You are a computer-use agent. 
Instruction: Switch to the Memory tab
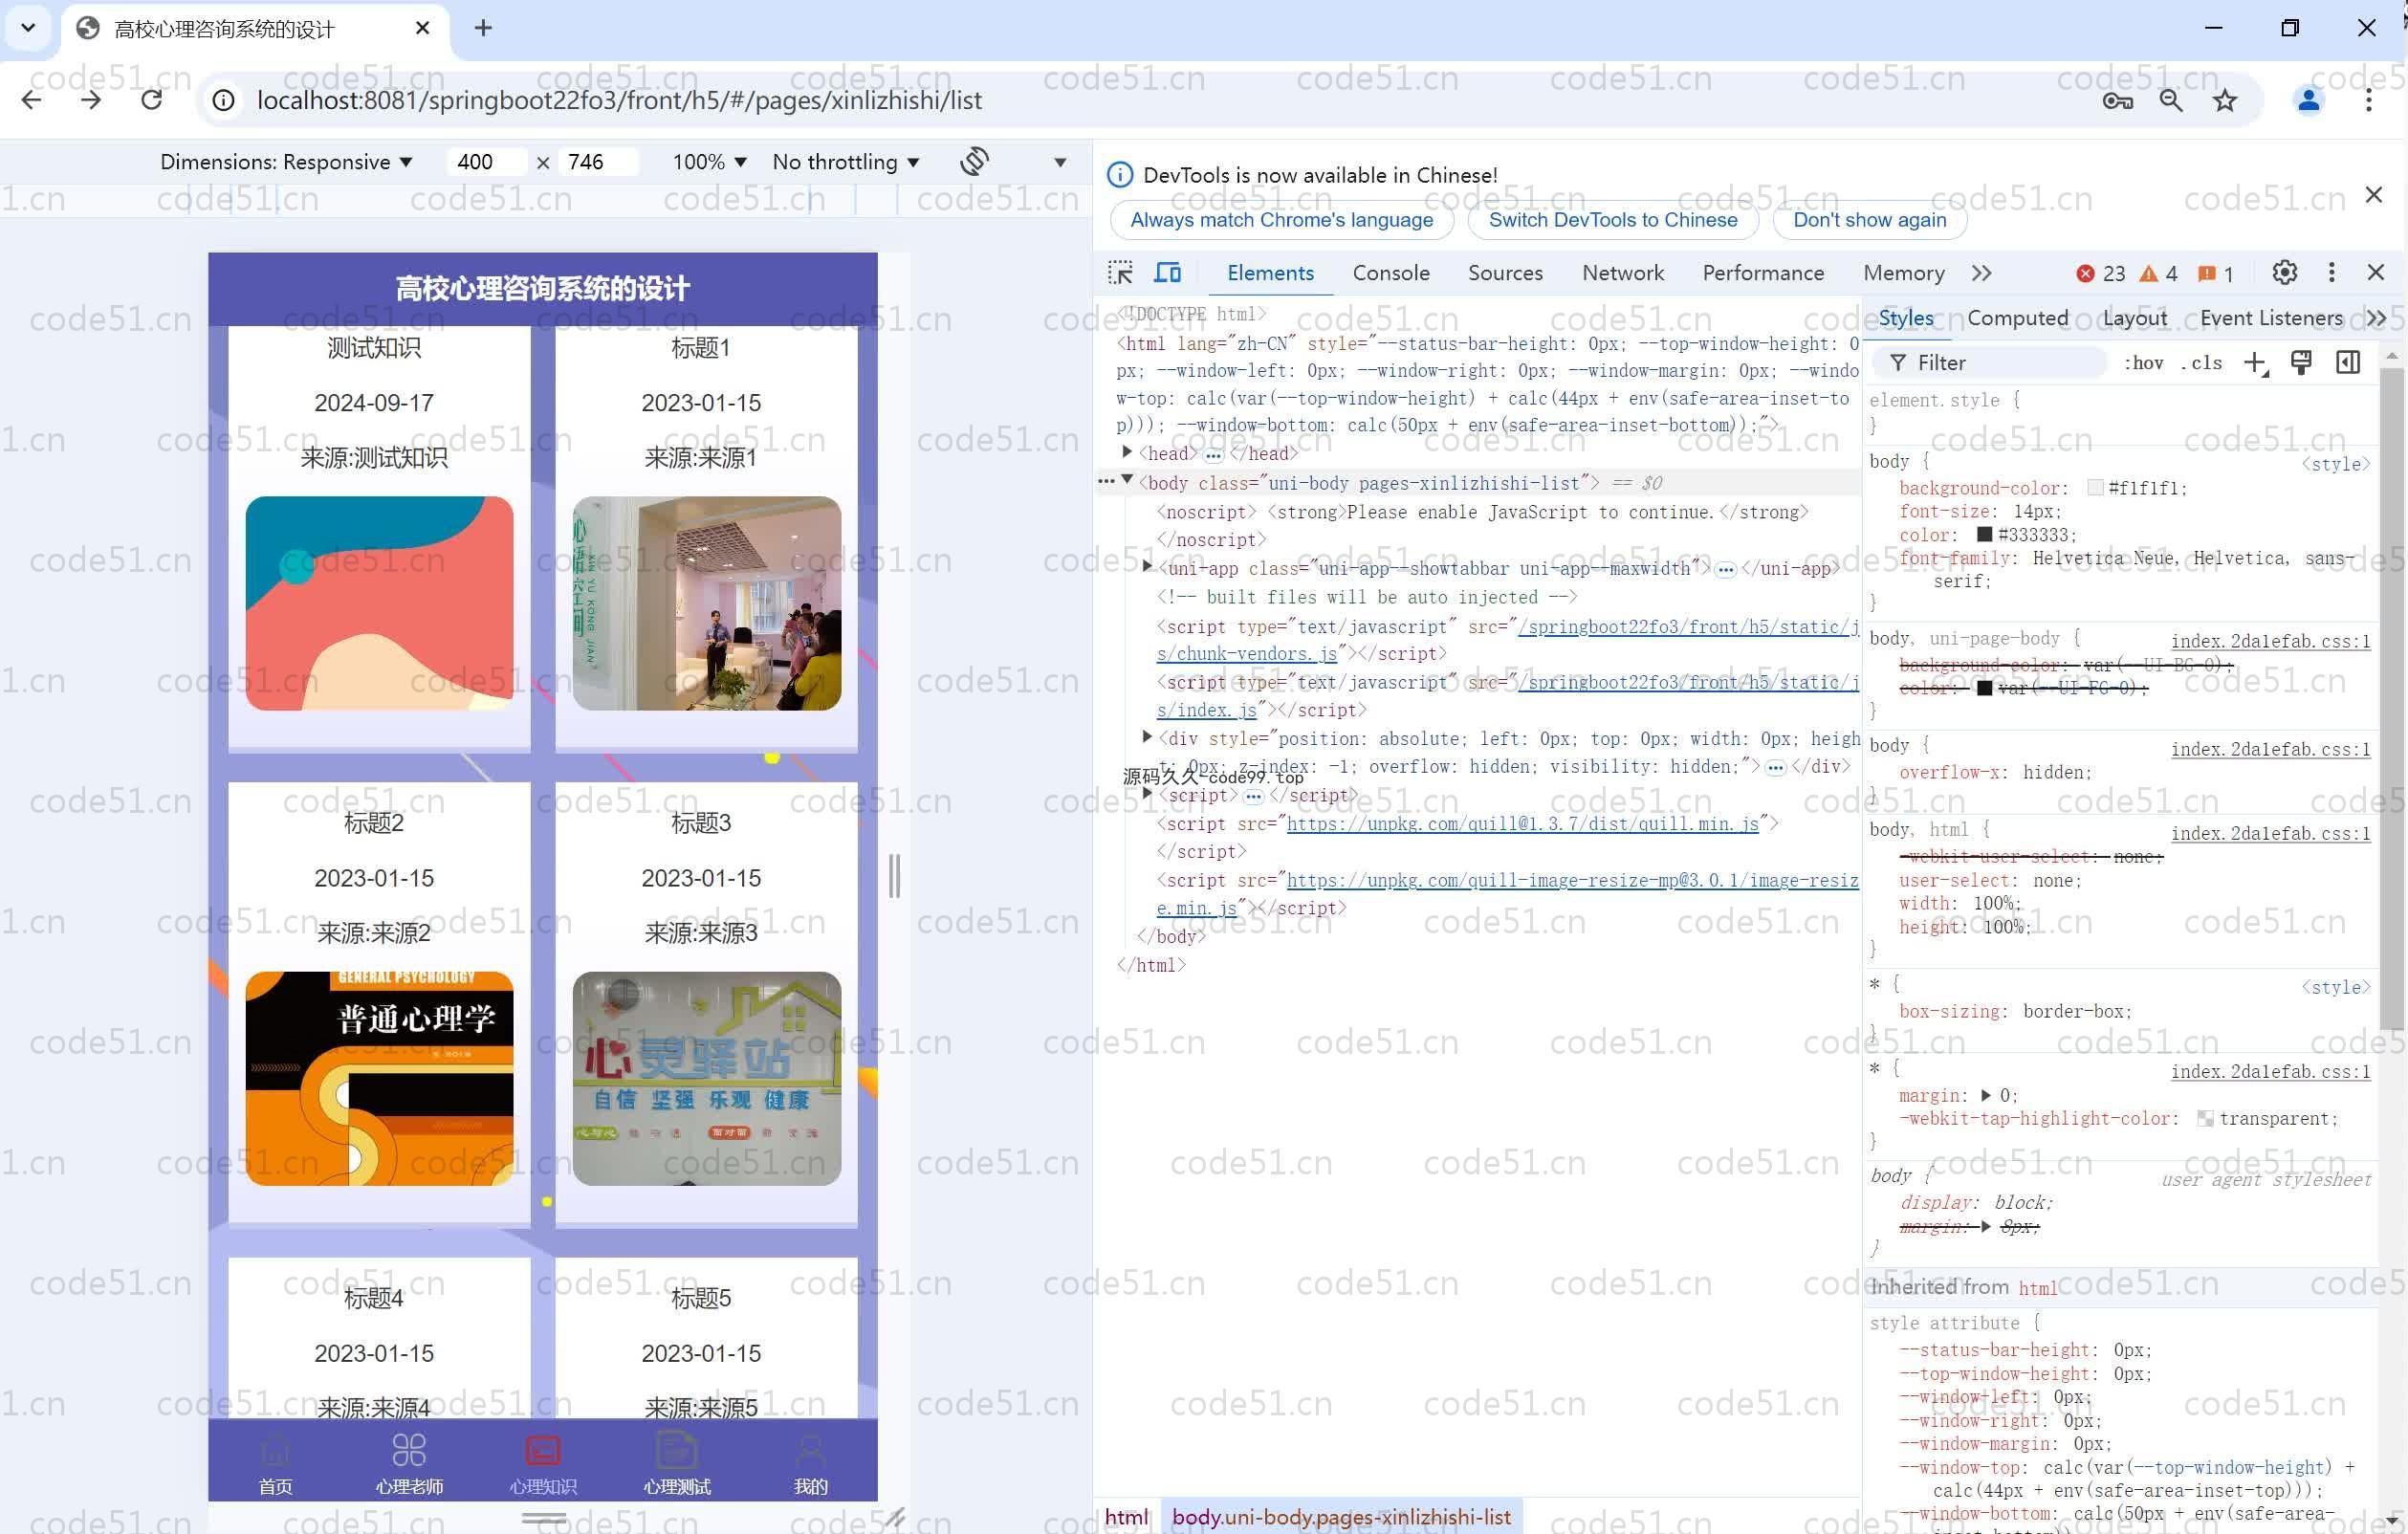(x=1903, y=273)
